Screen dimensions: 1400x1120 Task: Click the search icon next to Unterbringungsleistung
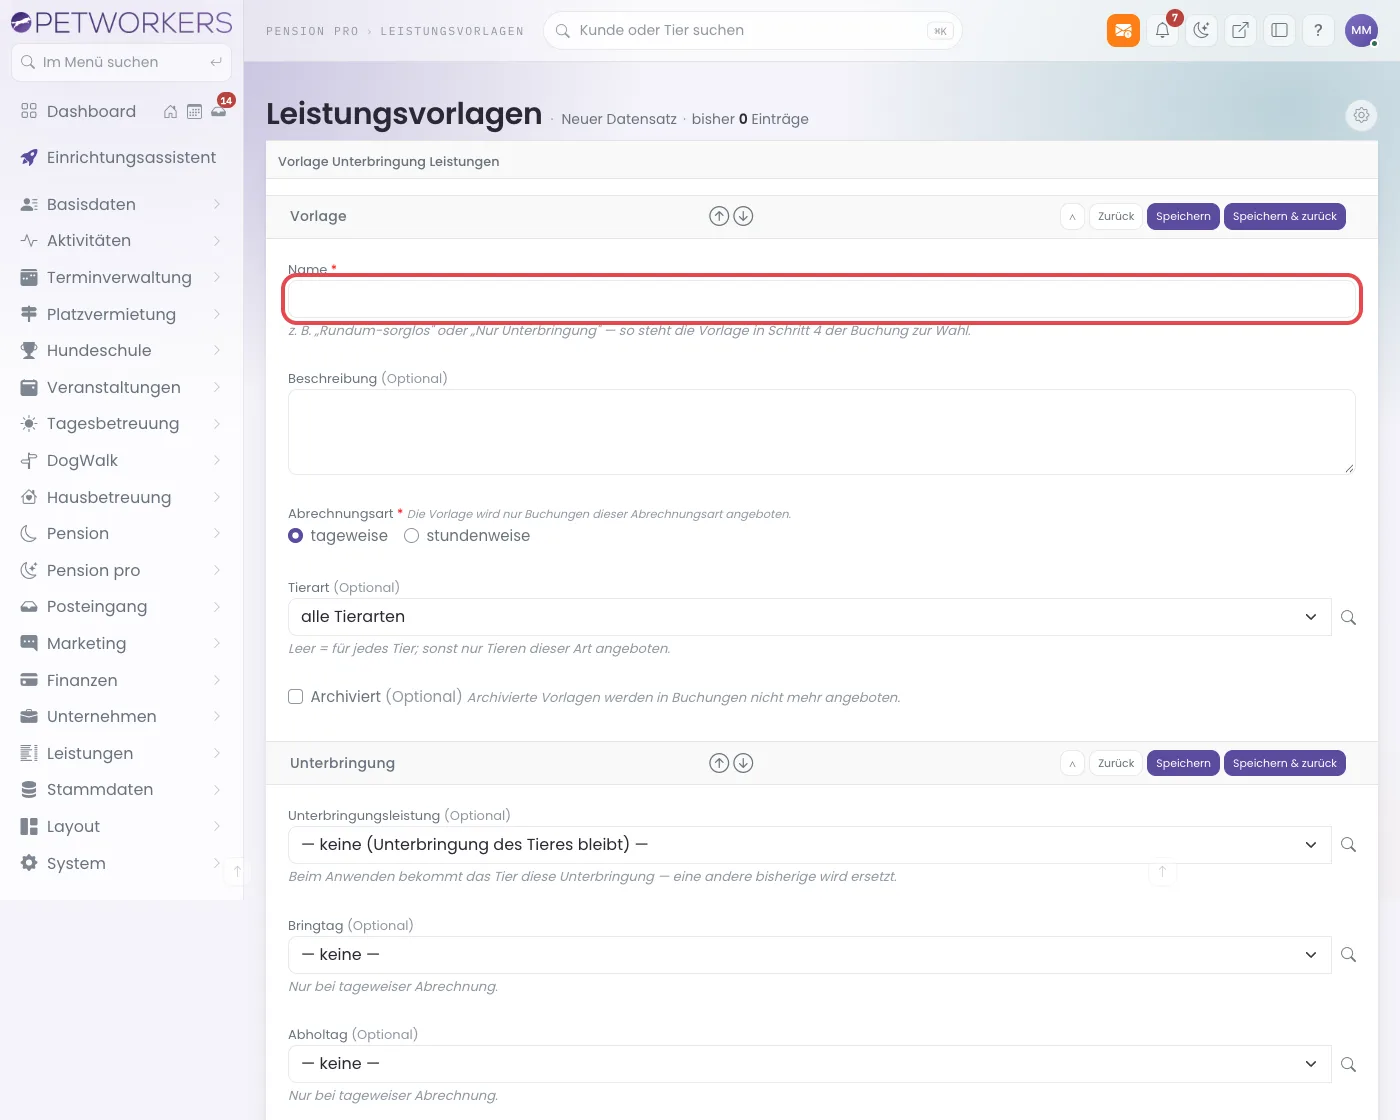(x=1348, y=845)
